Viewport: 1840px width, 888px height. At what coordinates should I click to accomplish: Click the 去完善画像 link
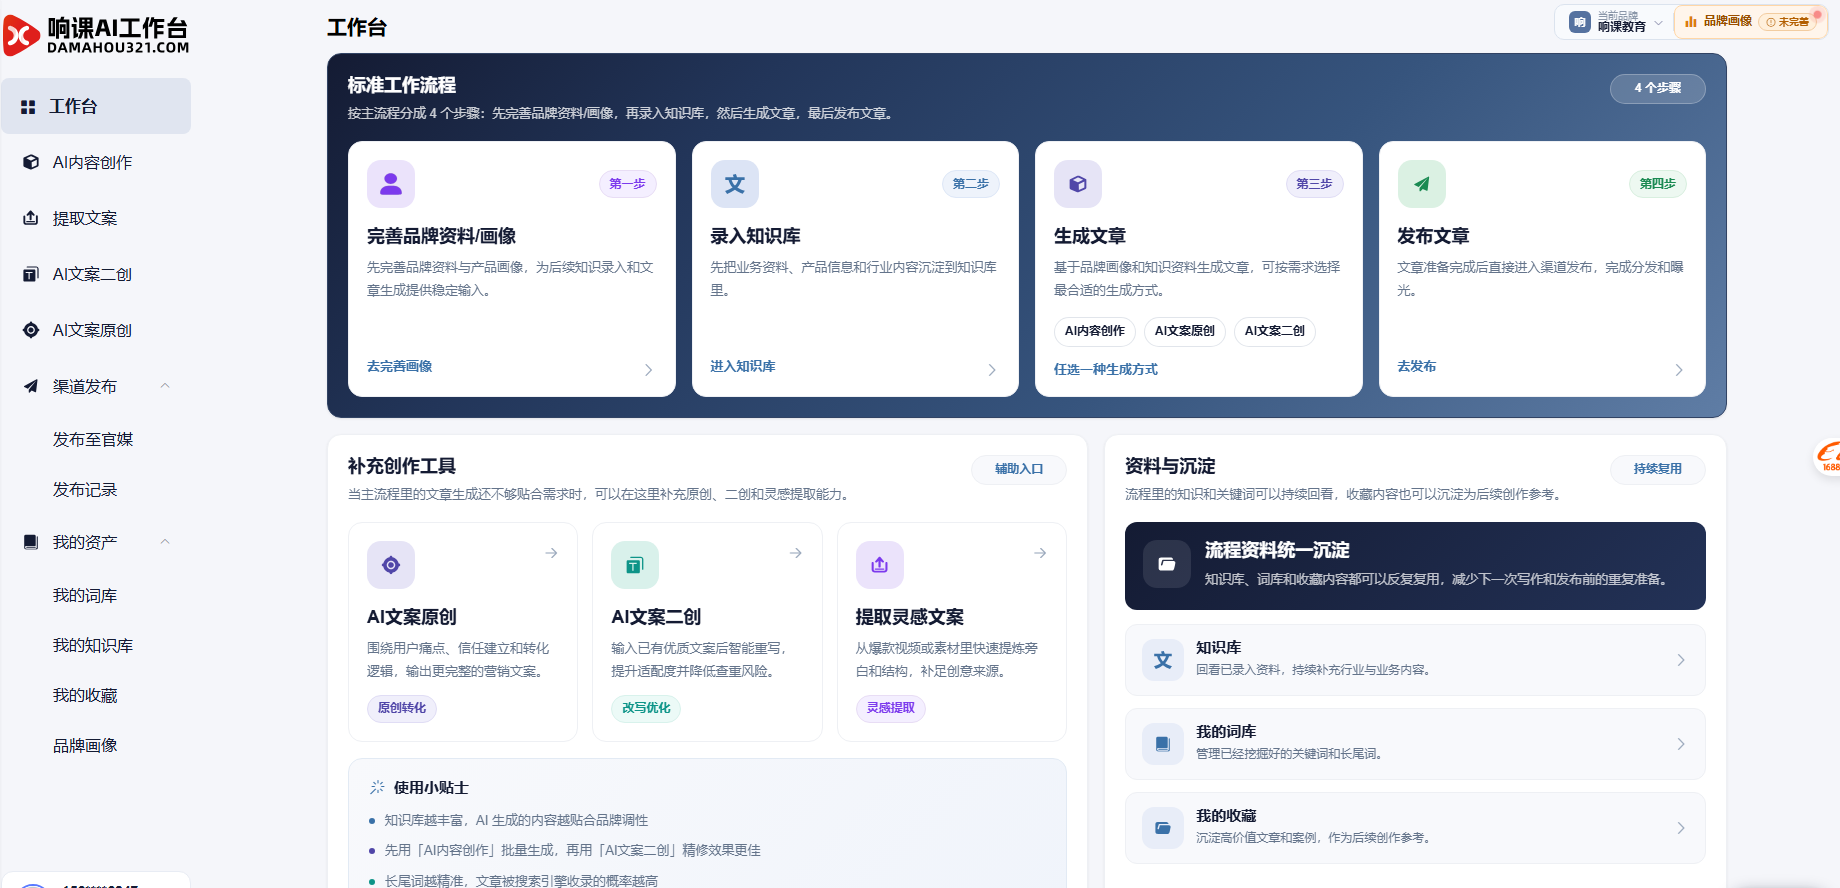pyautogui.click(x=399, y=366)
